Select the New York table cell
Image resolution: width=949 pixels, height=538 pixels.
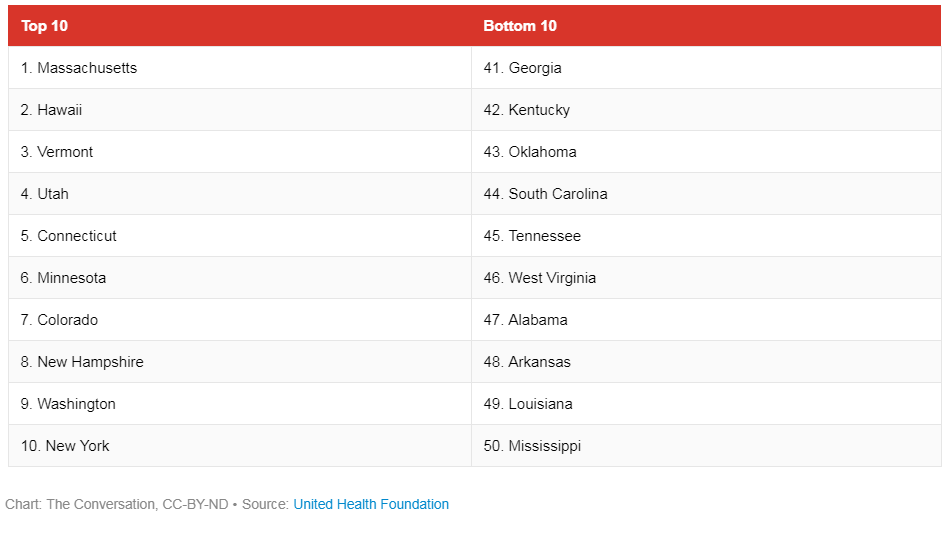point(240,445)
